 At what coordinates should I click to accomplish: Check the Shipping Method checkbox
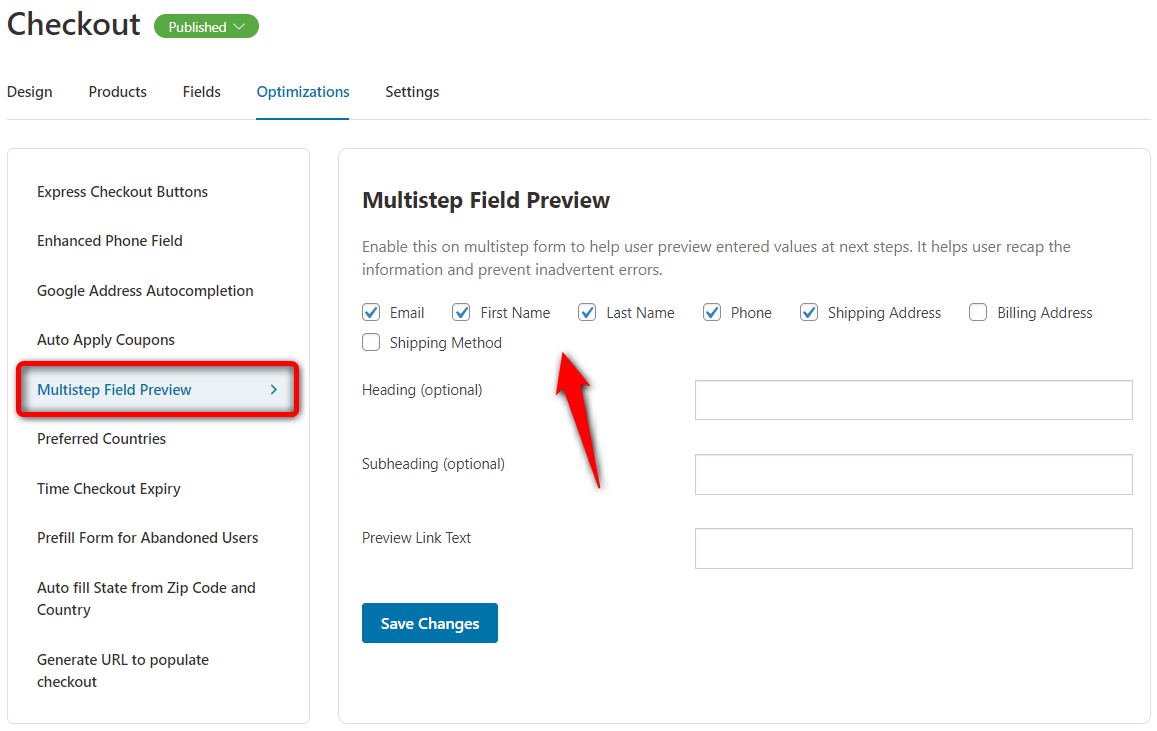tap(371, 342)
